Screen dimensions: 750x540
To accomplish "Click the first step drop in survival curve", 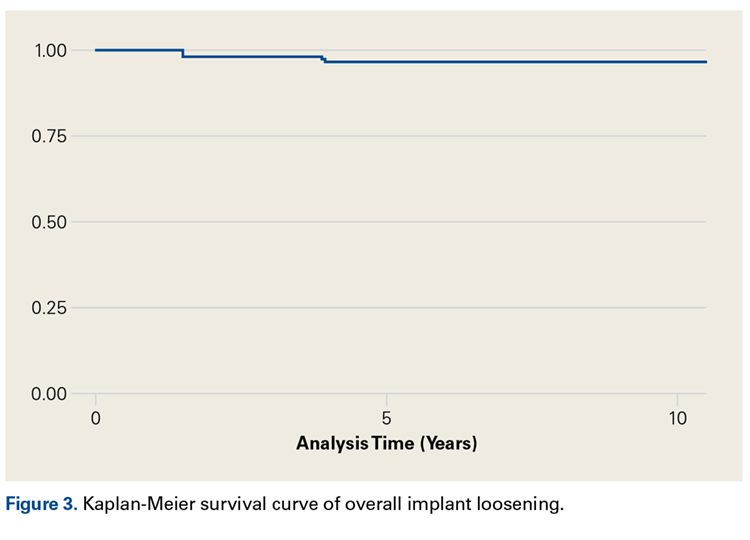I will point(182,53).
